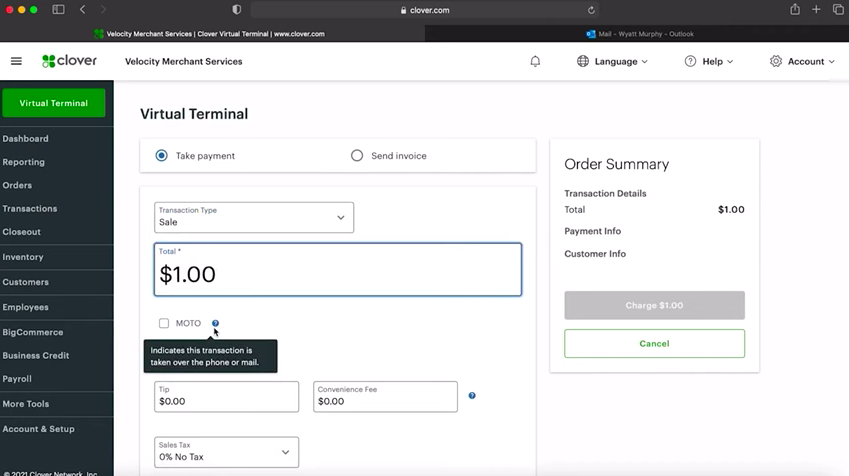Click the Tip input field
Viewport: 849px width, 476px height.
(226, 397)
